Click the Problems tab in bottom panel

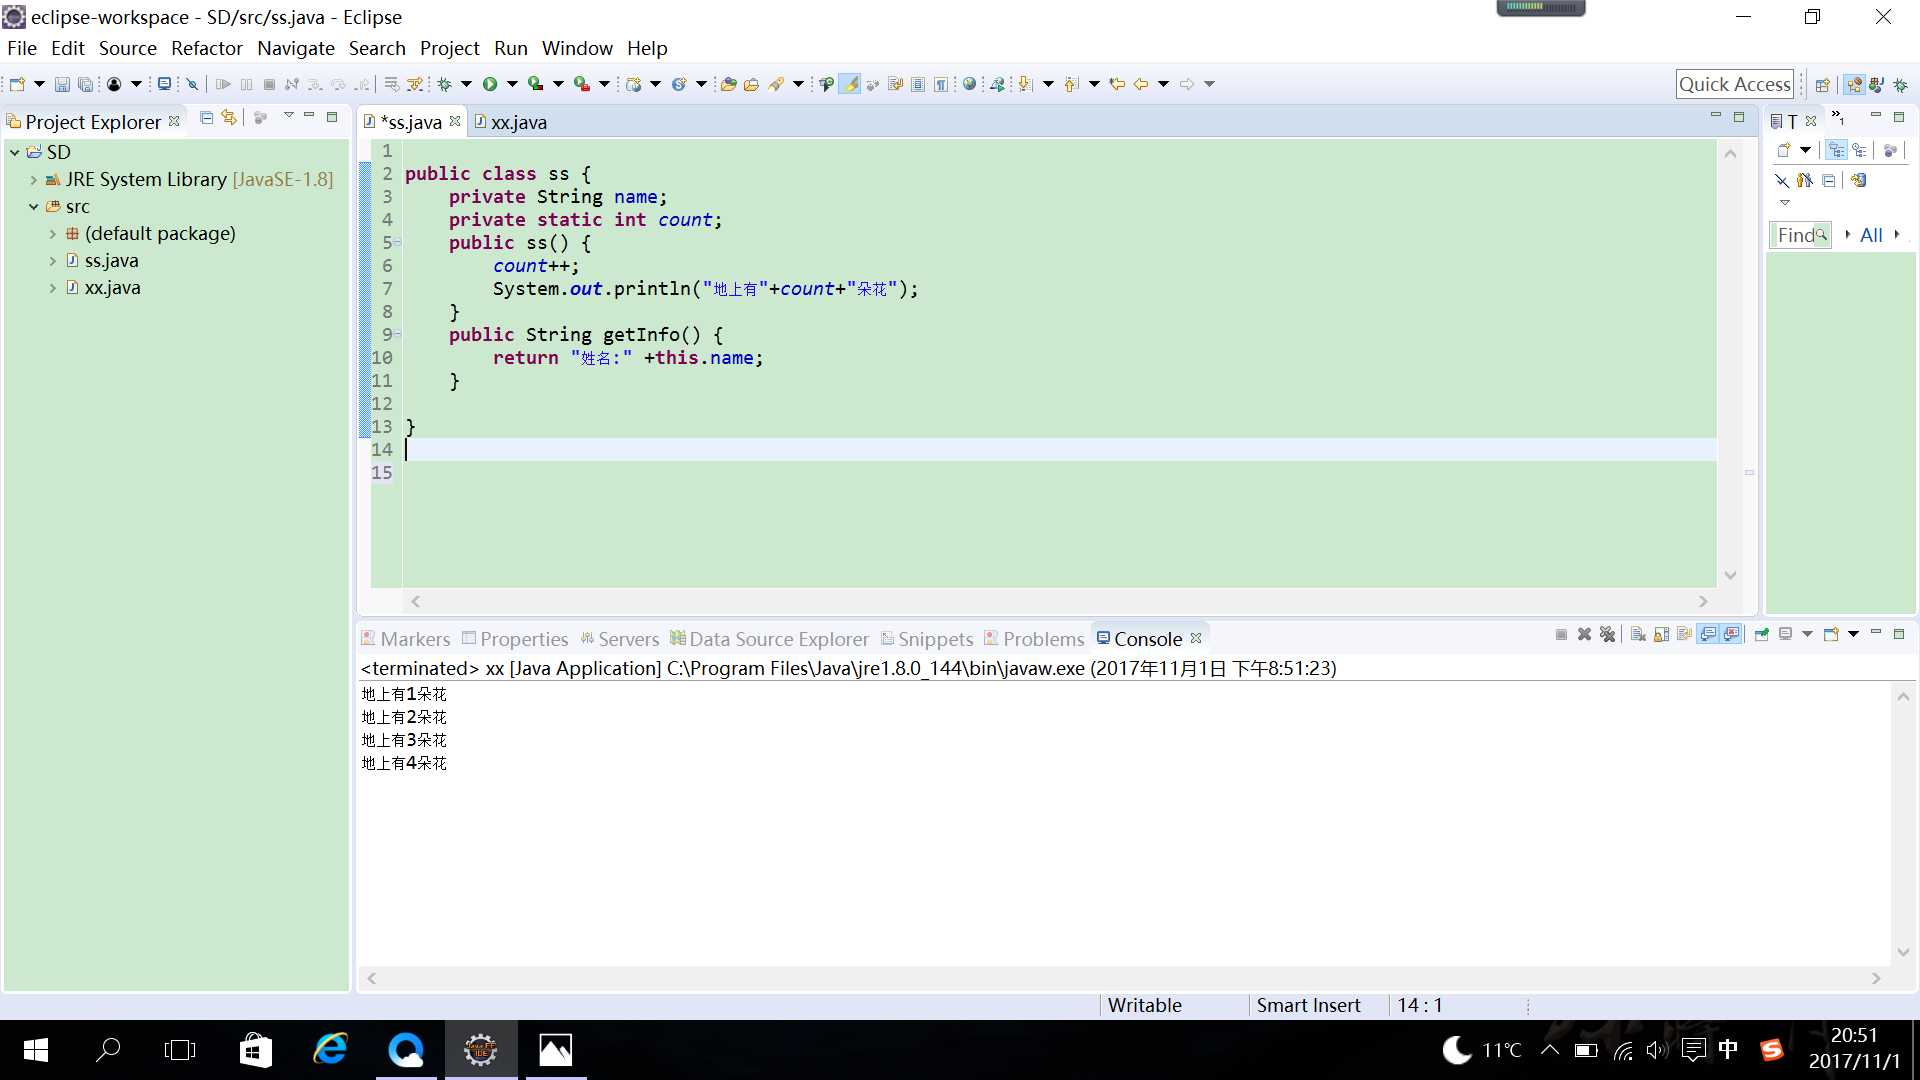1043,638
